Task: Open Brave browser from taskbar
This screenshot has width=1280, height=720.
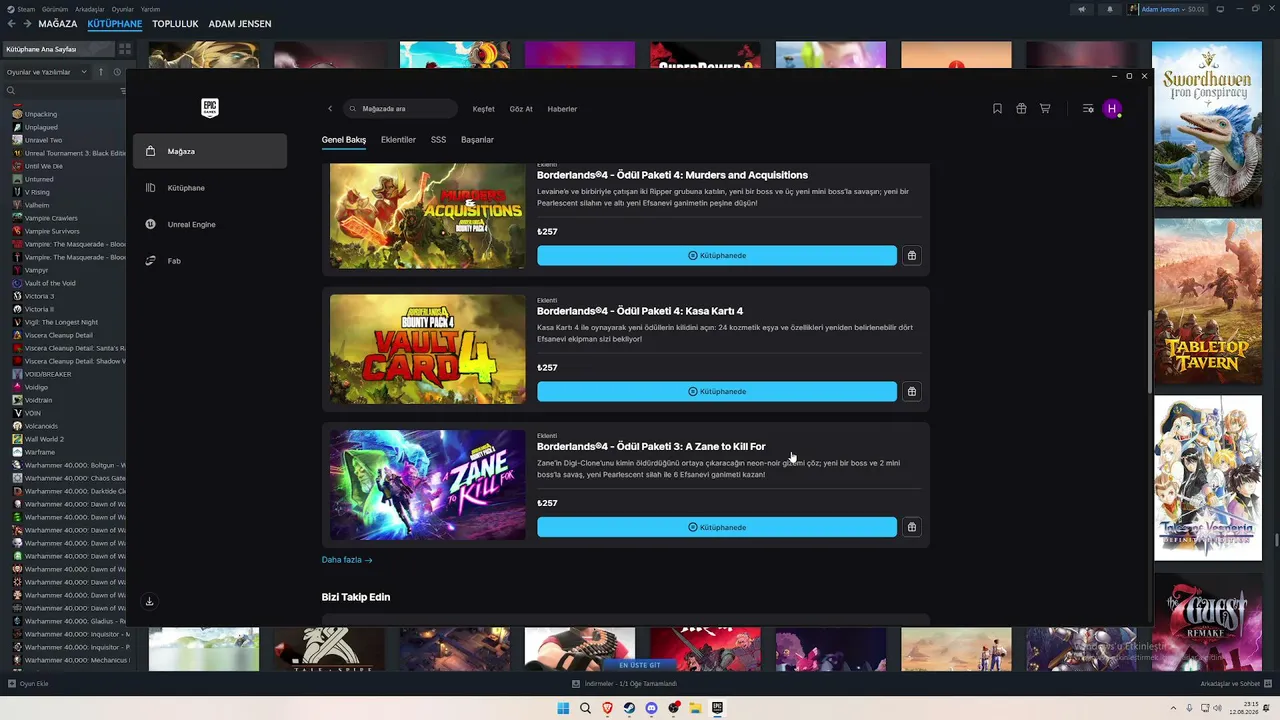Action: click(x=607, y=708)
